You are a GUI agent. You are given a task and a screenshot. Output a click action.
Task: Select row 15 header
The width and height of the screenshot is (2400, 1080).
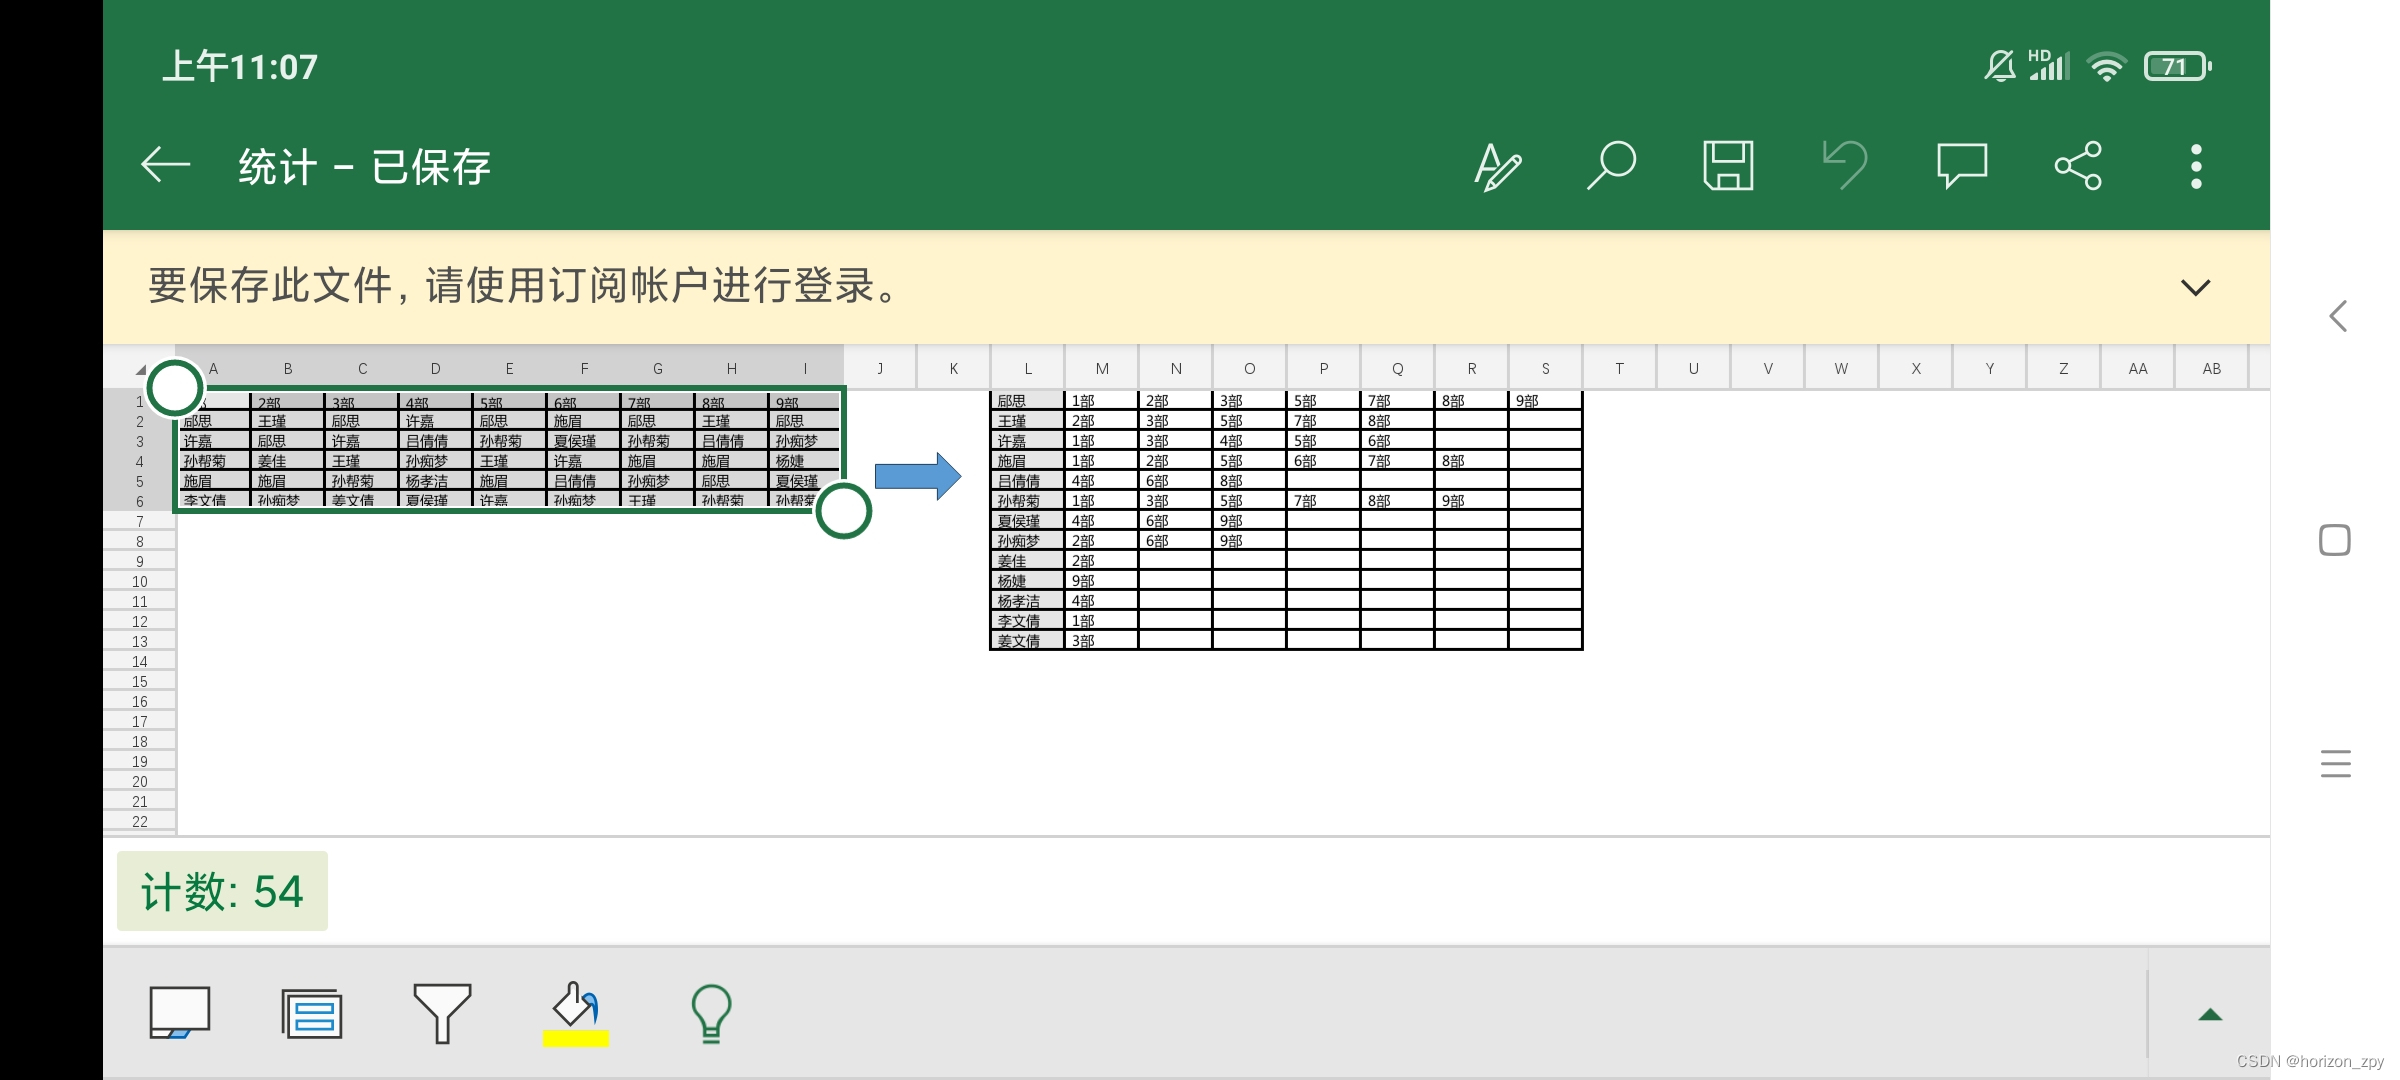[140, 681]
